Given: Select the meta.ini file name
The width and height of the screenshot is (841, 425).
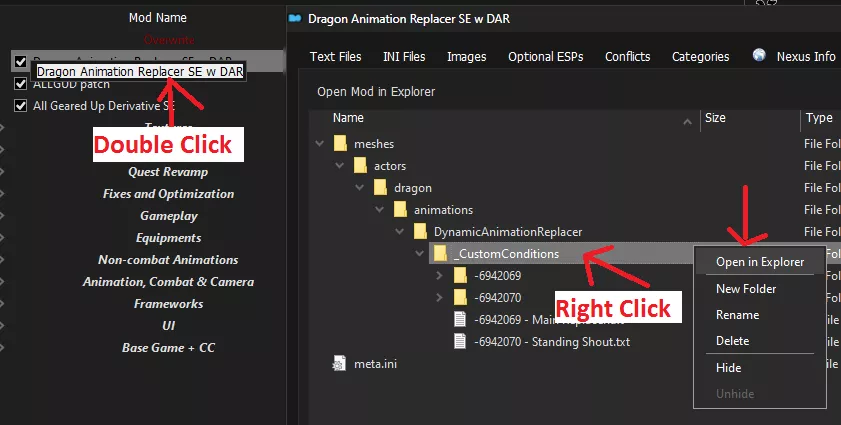Looking at the screenshot, I should point(375,364).
